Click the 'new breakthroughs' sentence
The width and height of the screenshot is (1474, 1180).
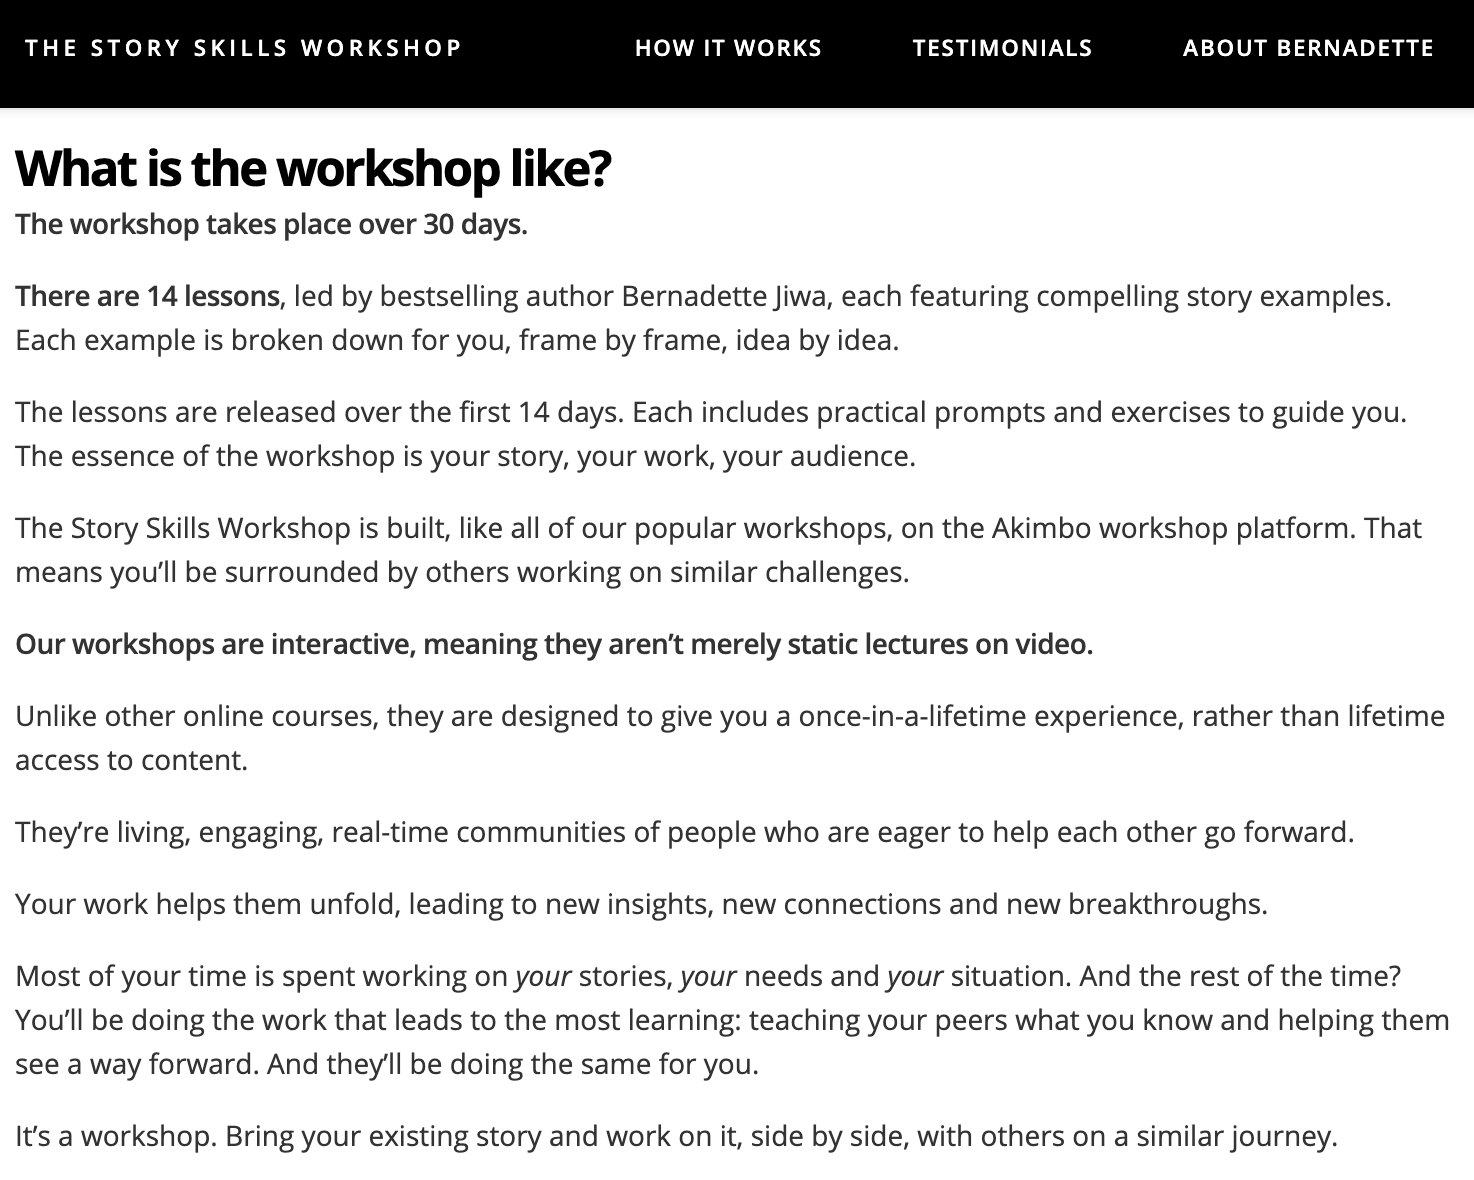pos(641,904)
